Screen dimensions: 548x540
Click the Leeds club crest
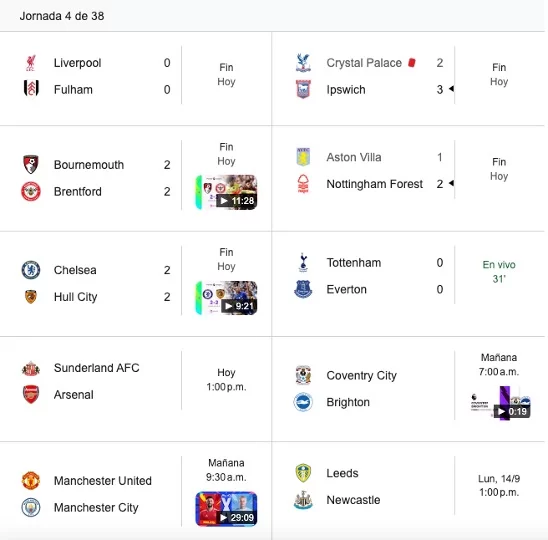point(303,473)
